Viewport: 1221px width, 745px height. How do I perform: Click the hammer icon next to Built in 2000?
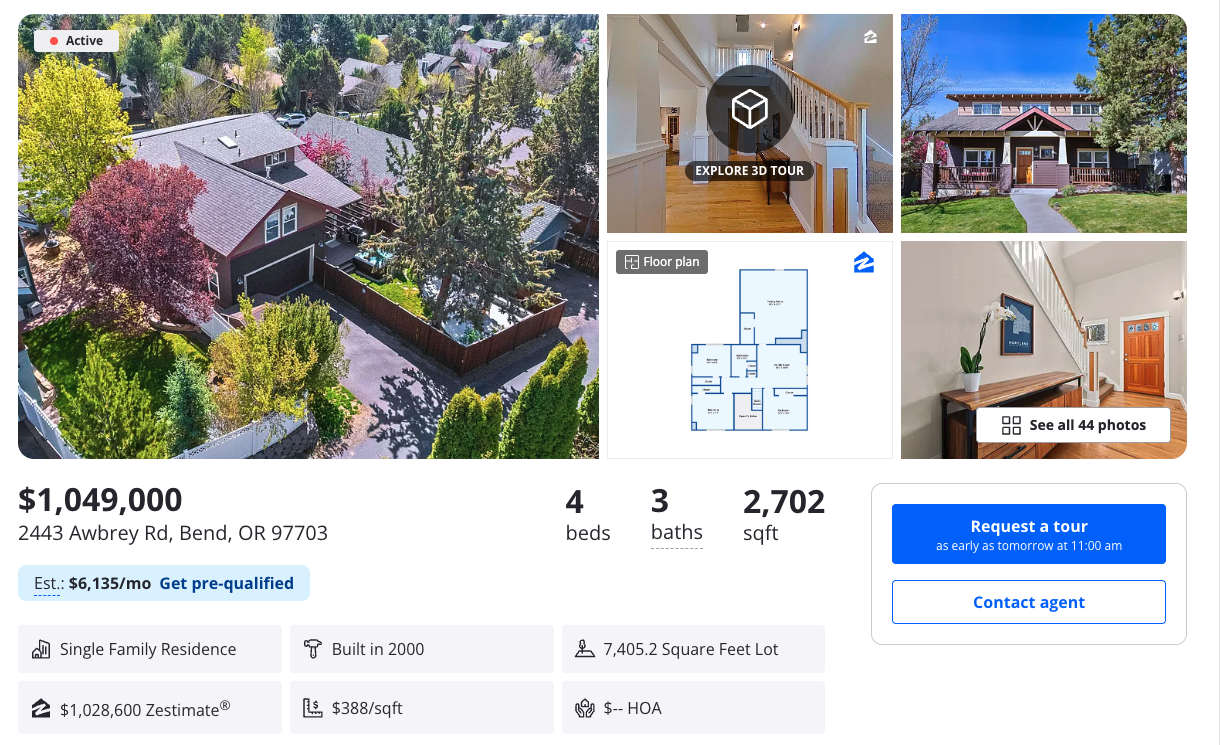313,649
